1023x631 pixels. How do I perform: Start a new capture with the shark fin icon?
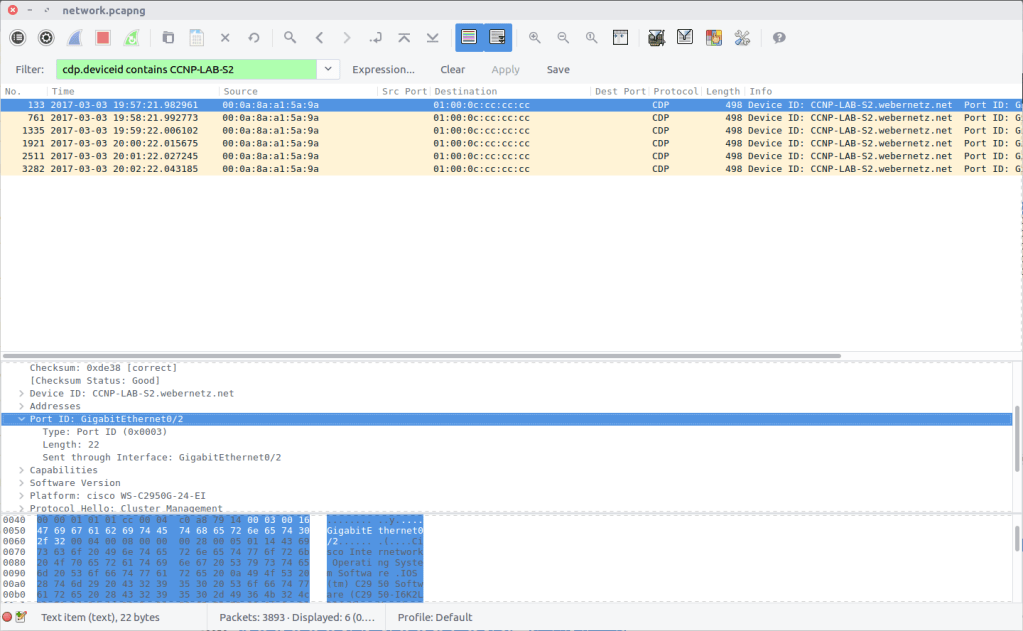[75, 38]
